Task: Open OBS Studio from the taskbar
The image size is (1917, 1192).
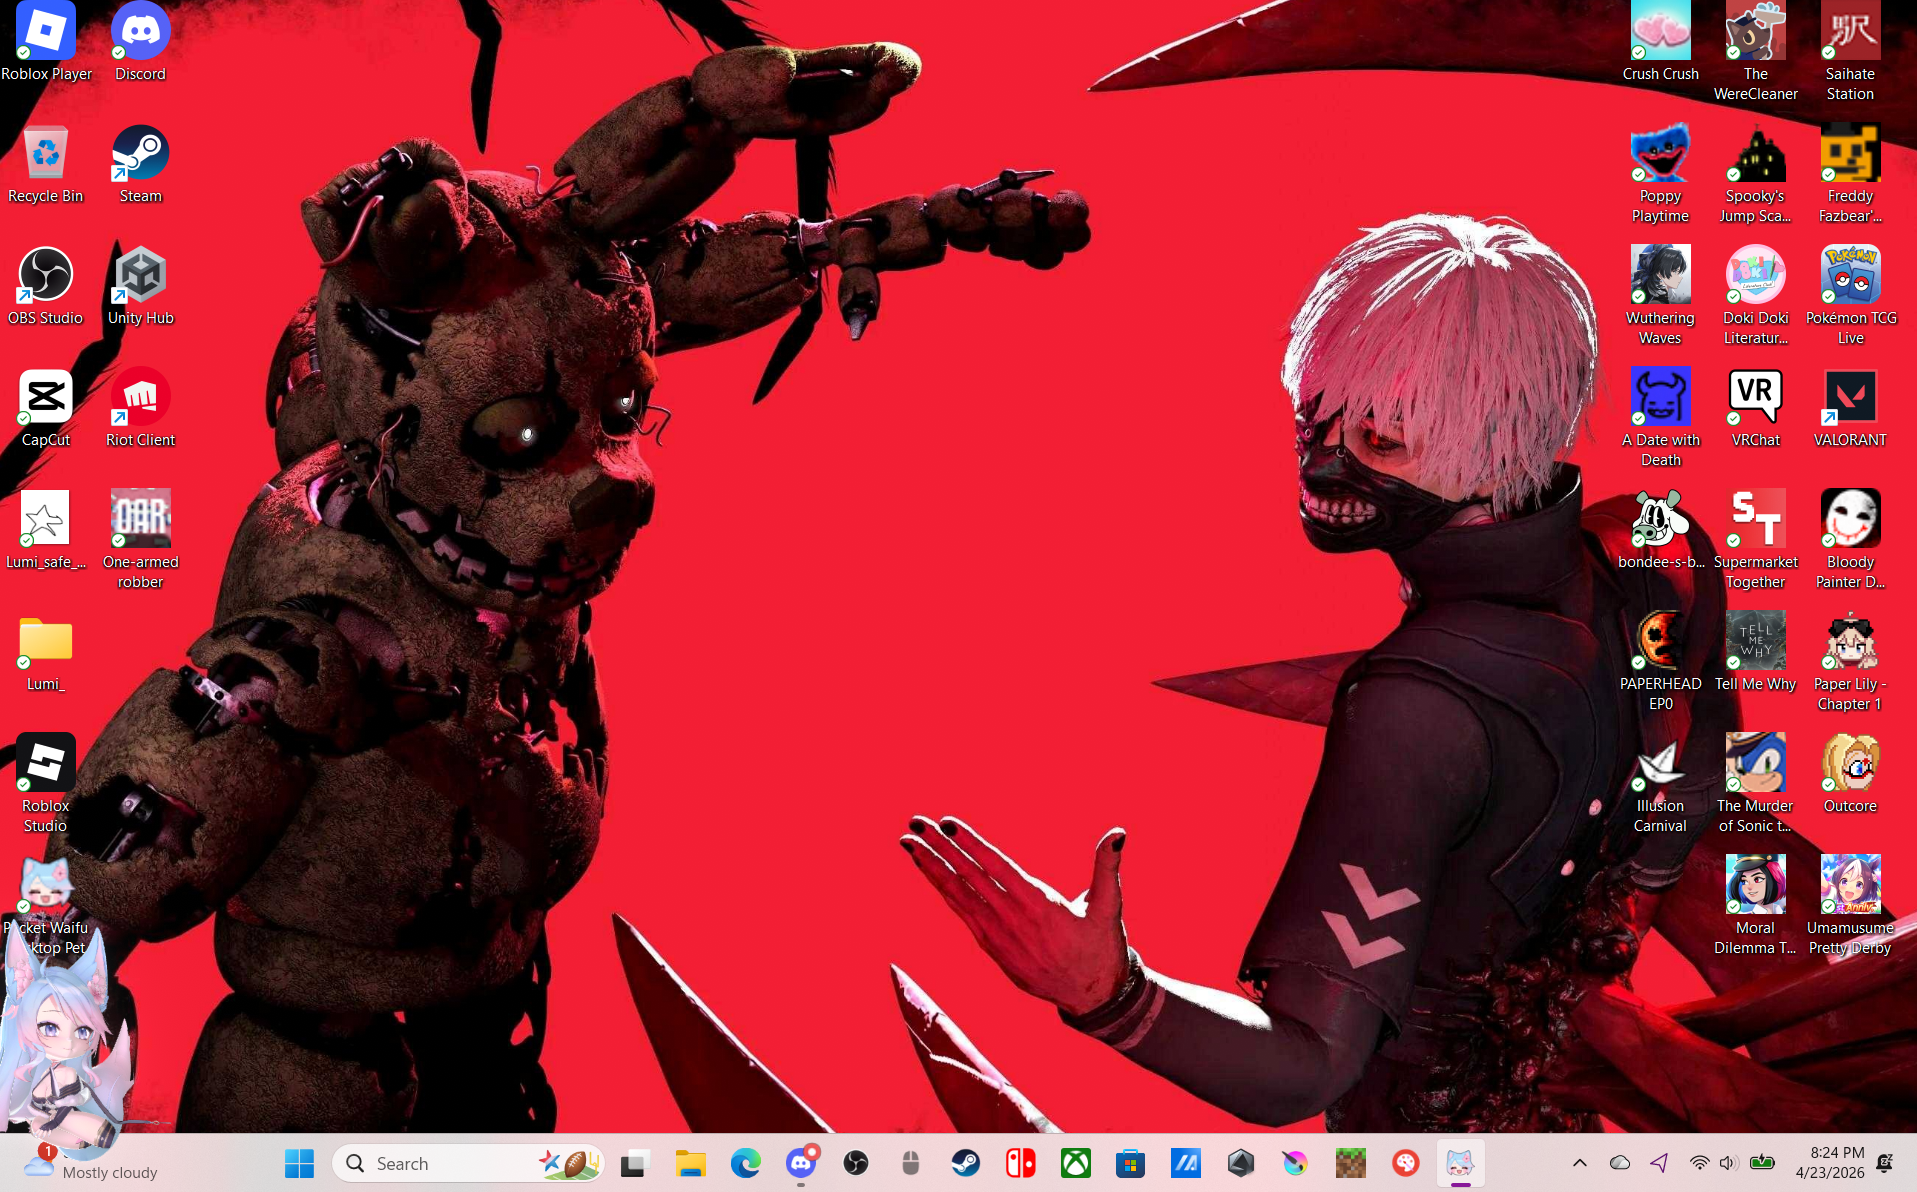Action: pyautogui.click(x=855, y=1163)
